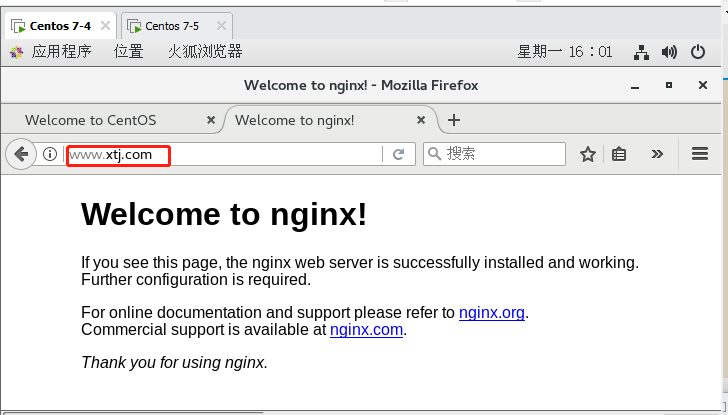The width and height of the screenshot is (728, 415).
Task: Click the address bar with www.xtj.com
Action: tap(223, 154)
